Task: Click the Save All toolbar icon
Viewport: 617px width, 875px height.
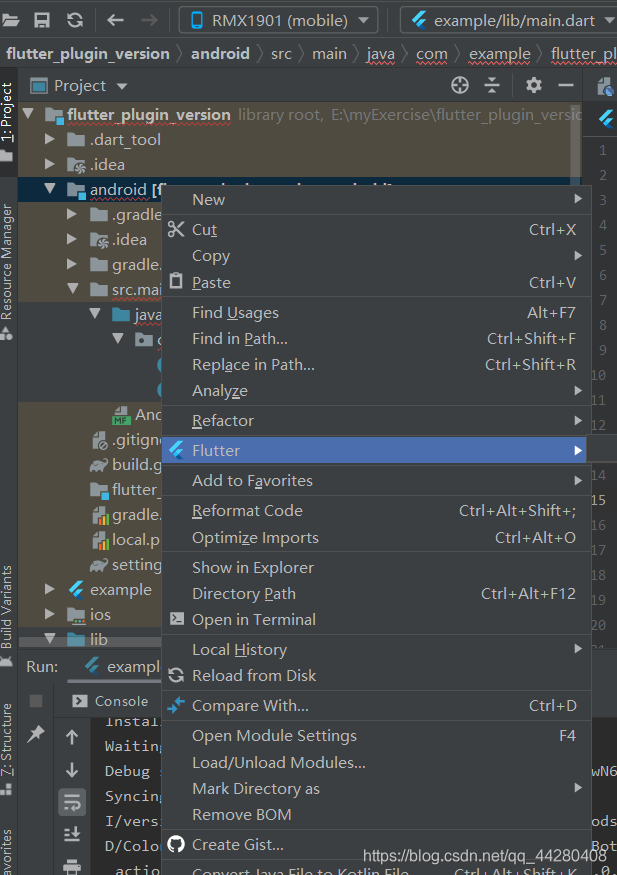Action: click(x=42, y=21)
